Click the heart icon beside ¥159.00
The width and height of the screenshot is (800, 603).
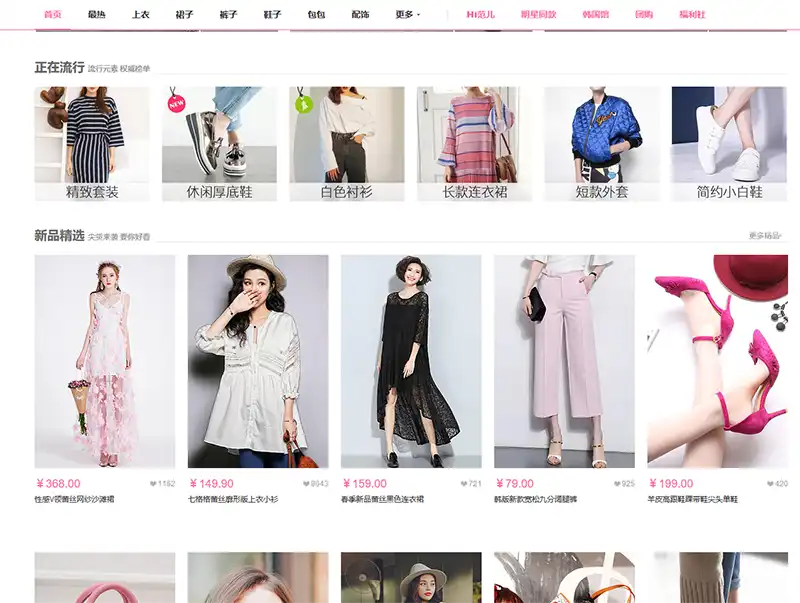pos(460,484)
